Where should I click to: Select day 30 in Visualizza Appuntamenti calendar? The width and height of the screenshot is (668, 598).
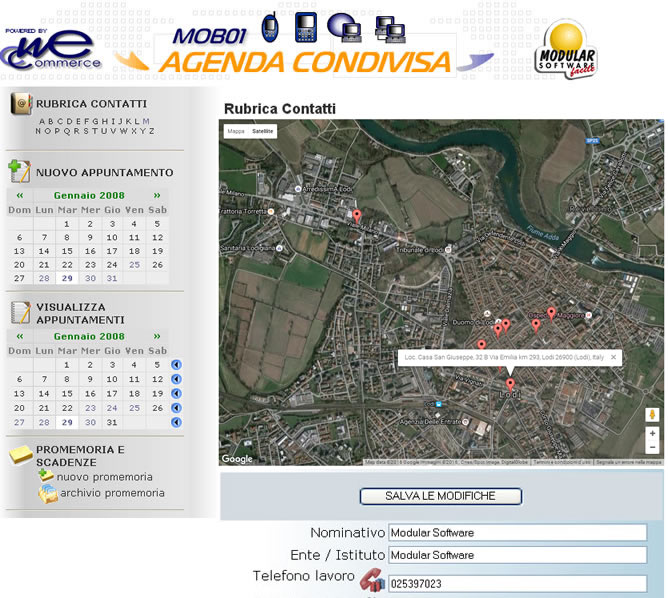[x=90, y=423]
